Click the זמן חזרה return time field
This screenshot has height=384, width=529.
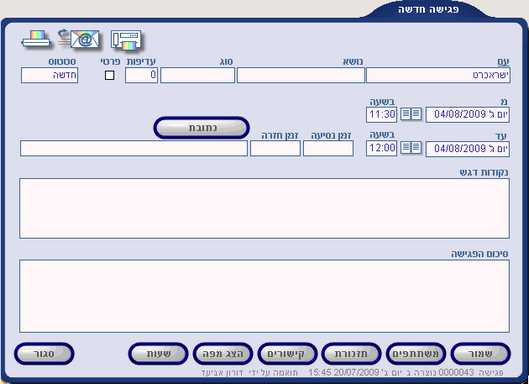[x=275, y=148]
